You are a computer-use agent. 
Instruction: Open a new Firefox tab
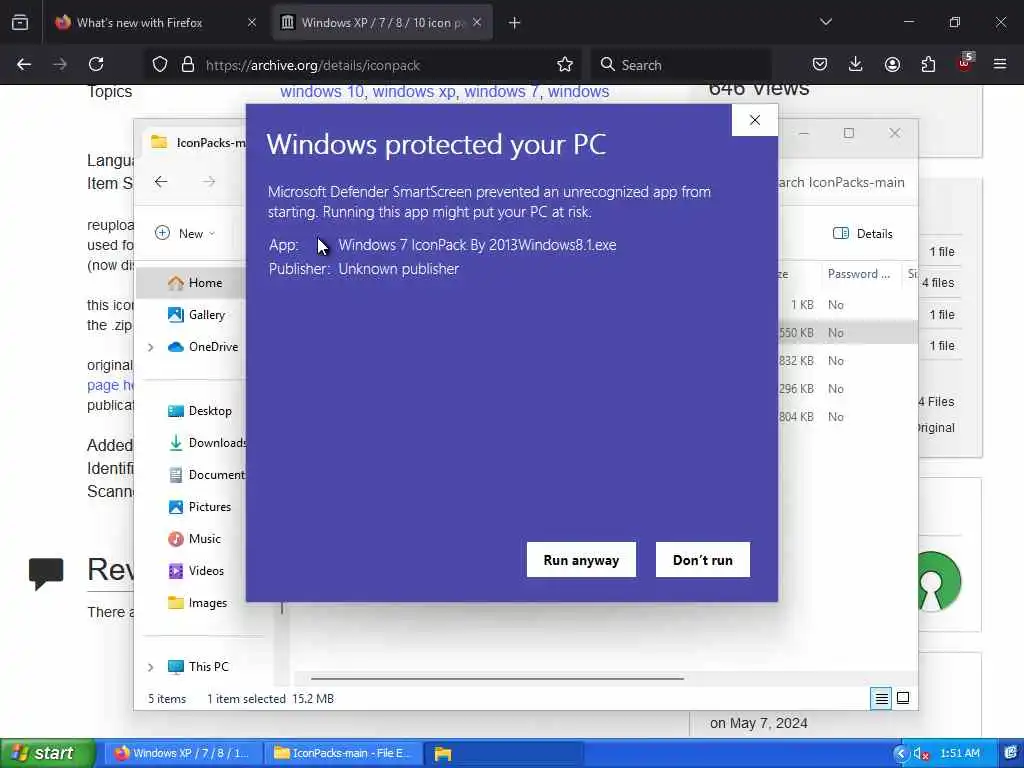[515, 23]
